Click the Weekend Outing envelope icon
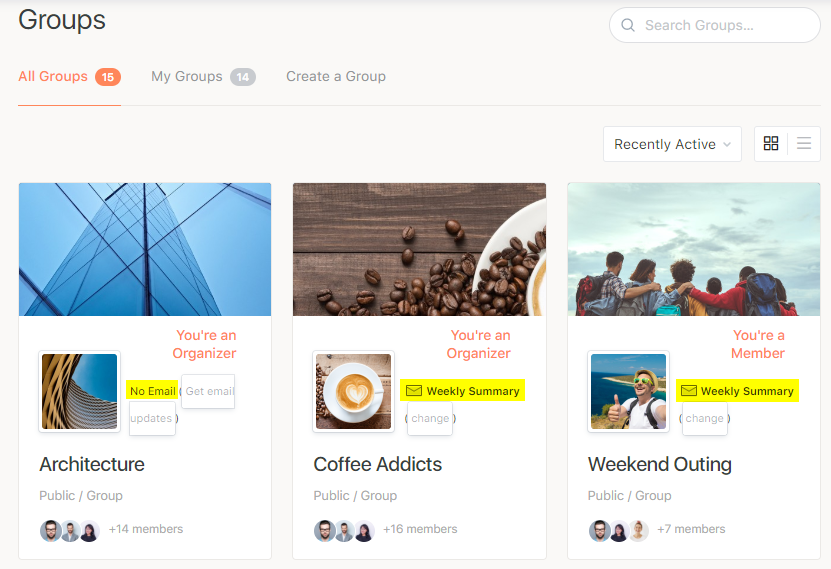The height and width of the screenshot is (569, 831). [688, 391]
